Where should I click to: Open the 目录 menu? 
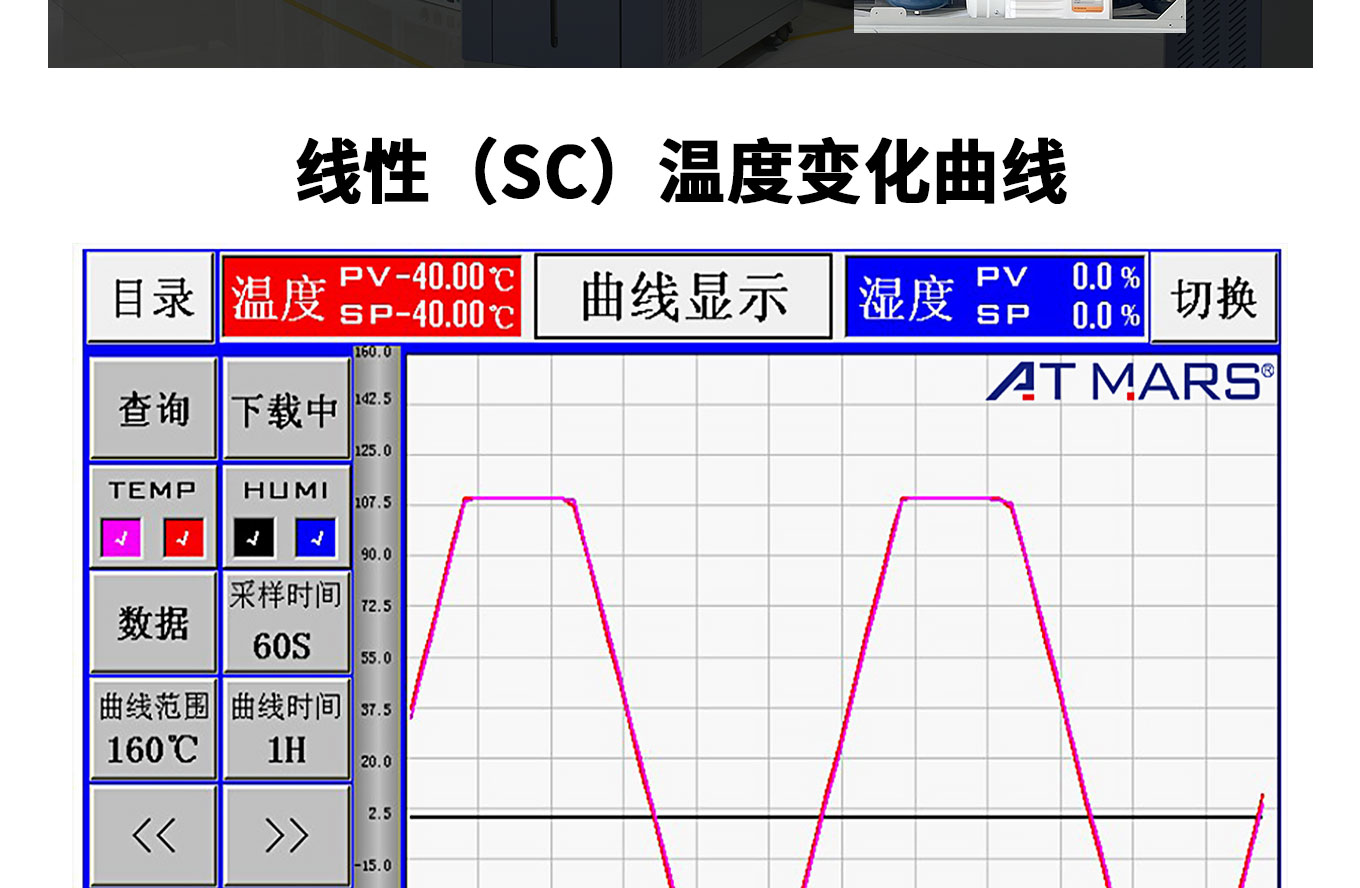[x=150, y=297]
